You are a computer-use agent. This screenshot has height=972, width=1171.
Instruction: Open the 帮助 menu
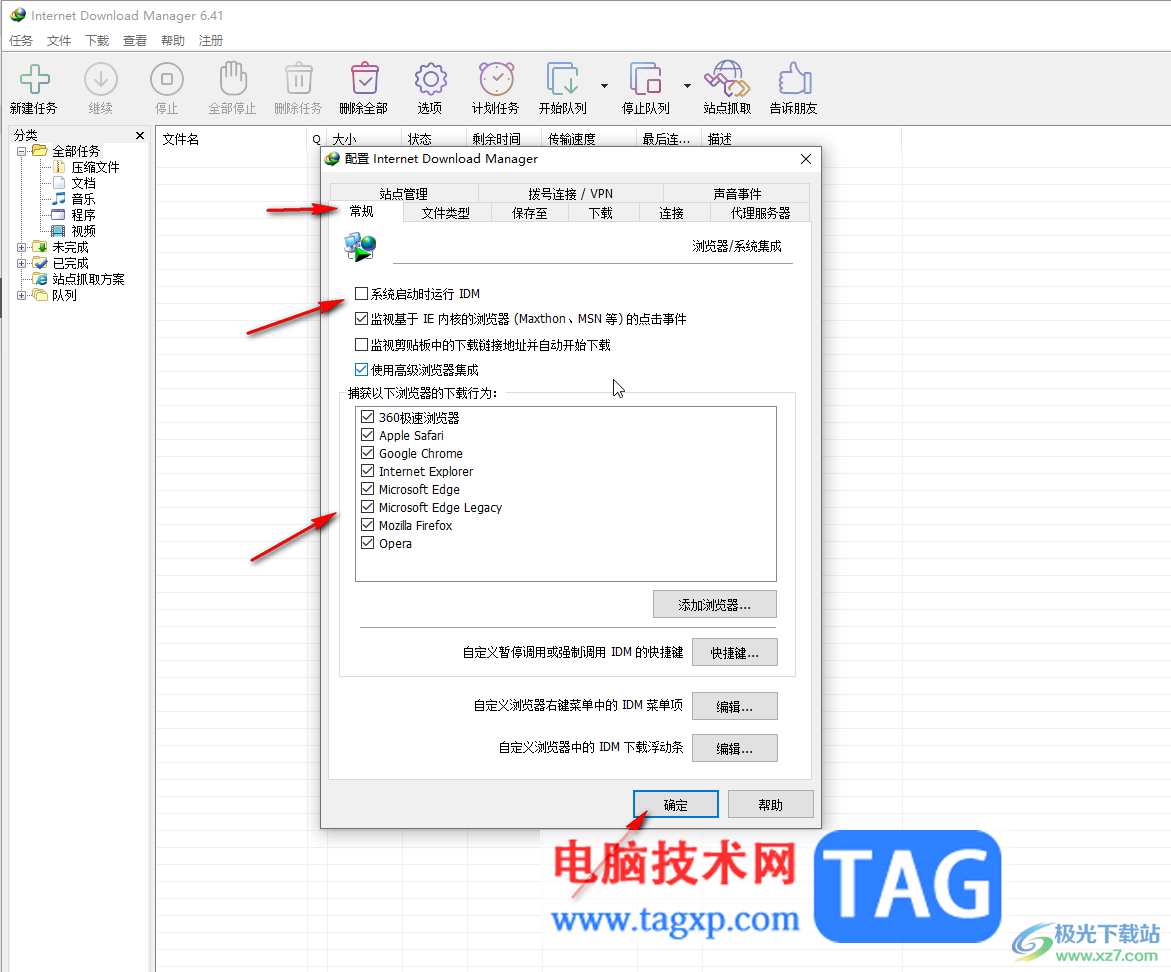(173, 40)
